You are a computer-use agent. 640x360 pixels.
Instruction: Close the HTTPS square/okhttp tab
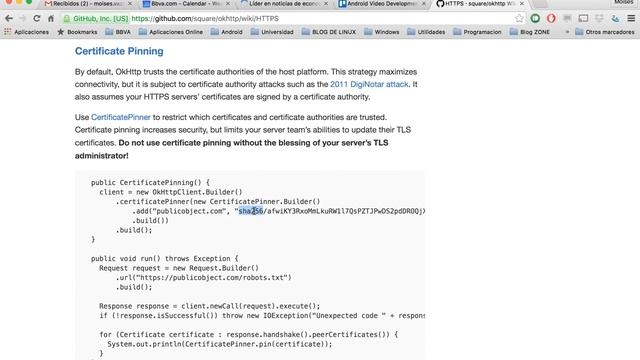(522, 4)
